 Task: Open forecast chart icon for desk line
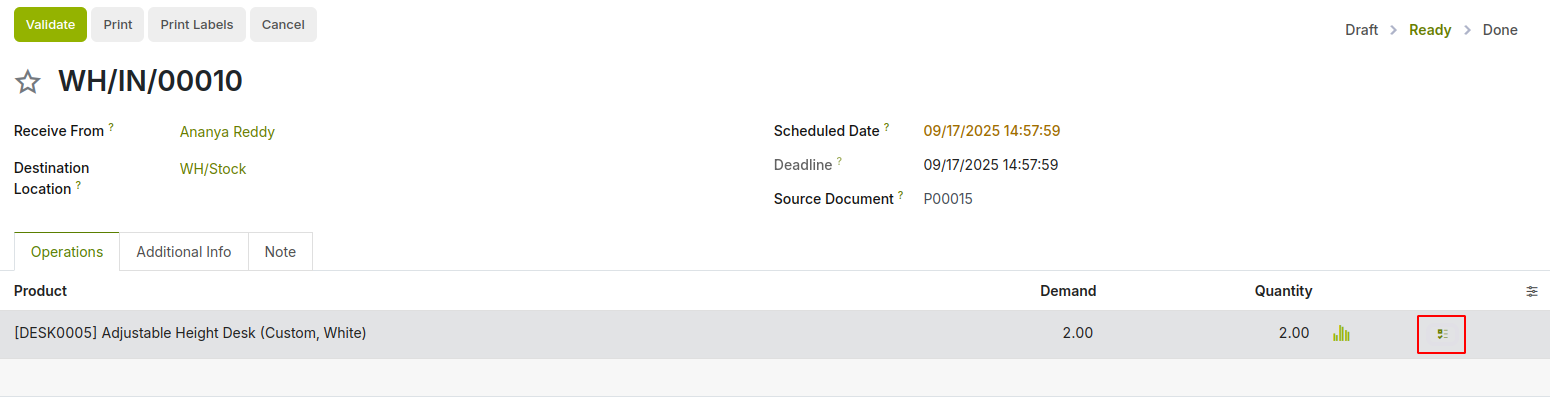pyautogui.click(x=1341, y=333)
